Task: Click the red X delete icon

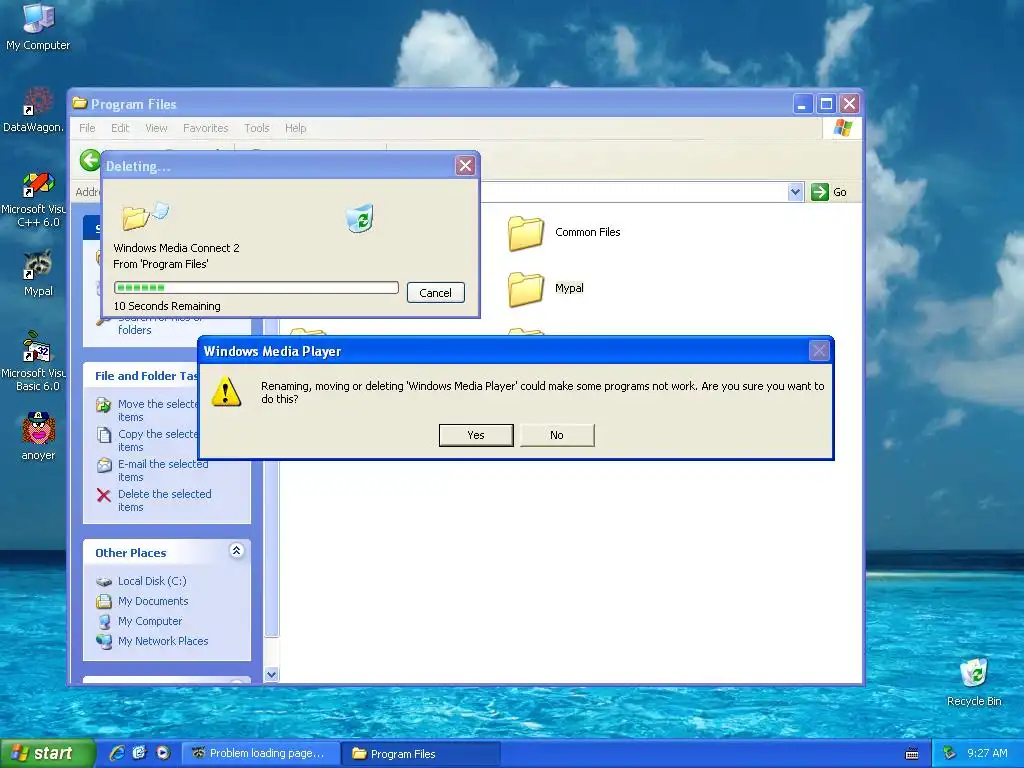Action: (x=104, y=495)
